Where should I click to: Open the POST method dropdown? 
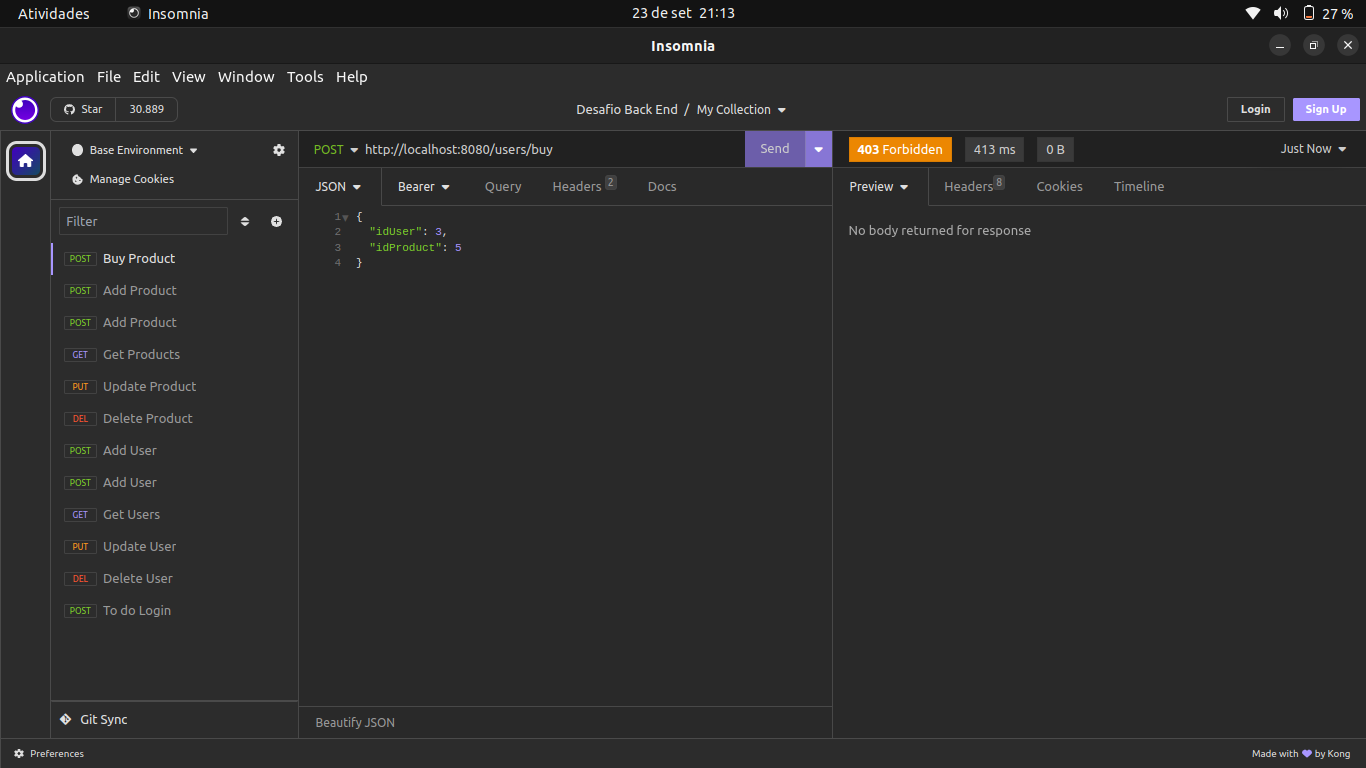(x=336, y=149)
